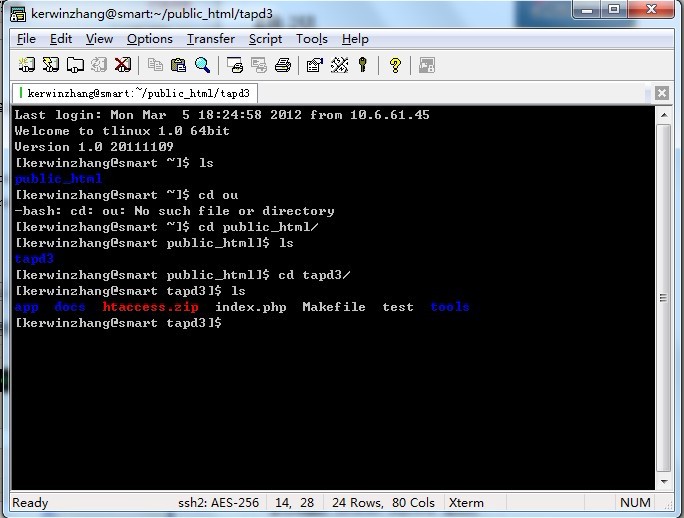
Task: Click the blue tools directory name
Action: coord(450,307)
